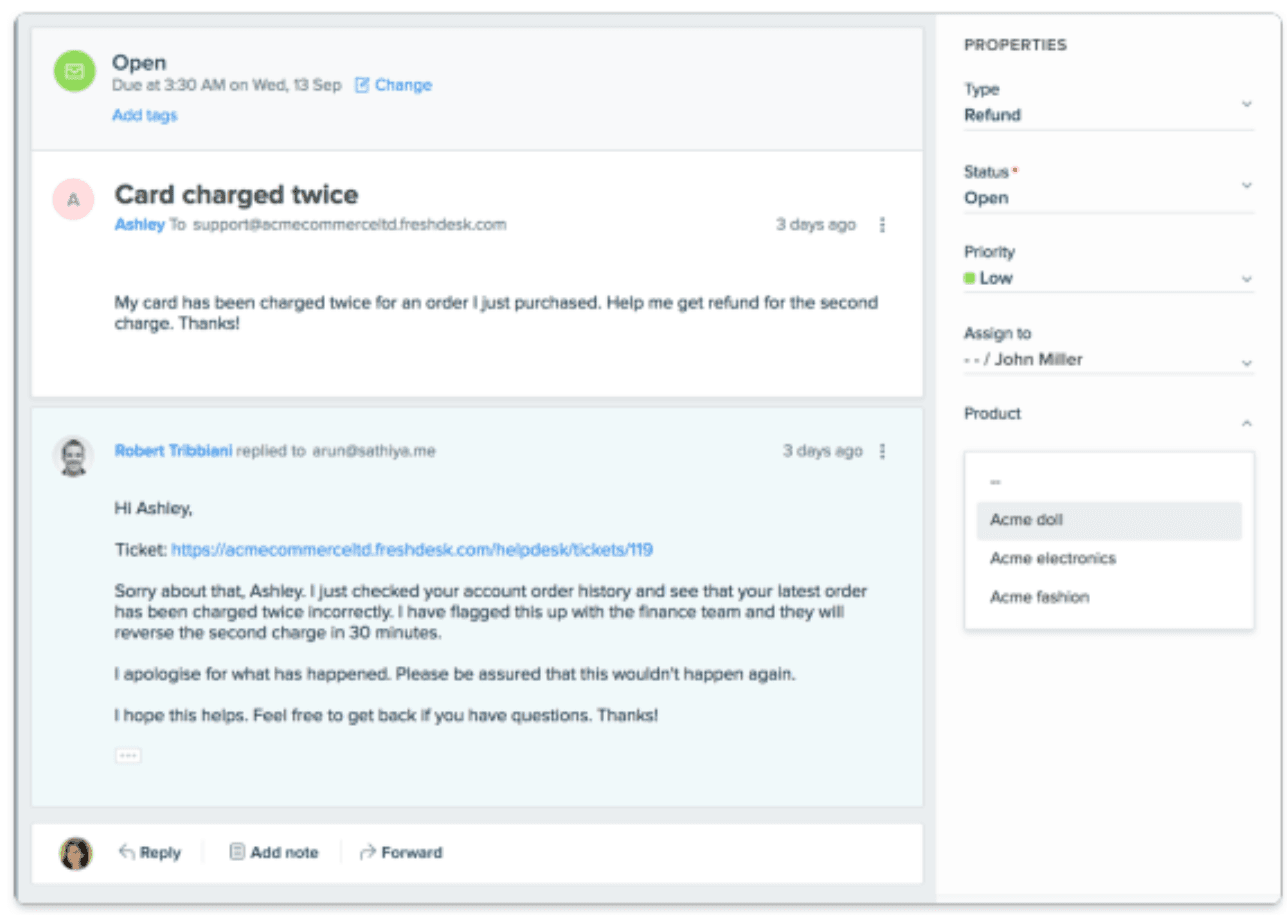
Task: Click the Forward arrow icon
Action: [367, 852]
